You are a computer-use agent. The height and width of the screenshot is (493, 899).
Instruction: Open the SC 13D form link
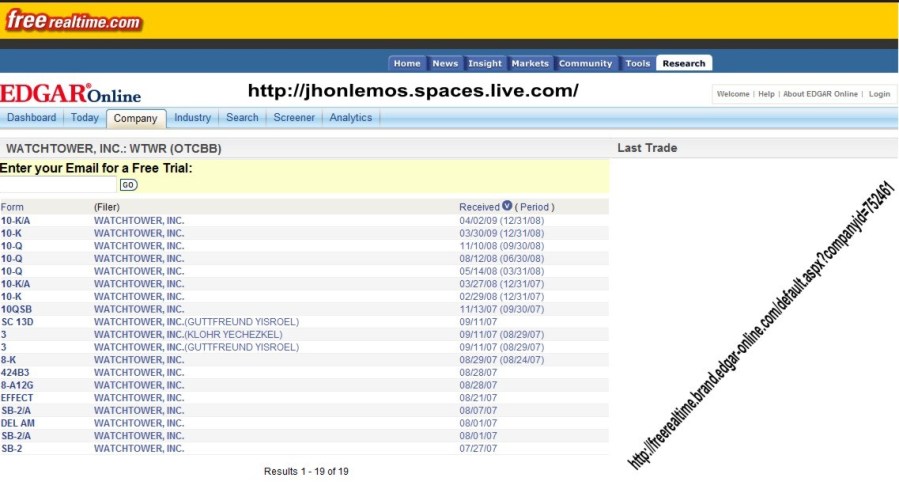point(18,321)
